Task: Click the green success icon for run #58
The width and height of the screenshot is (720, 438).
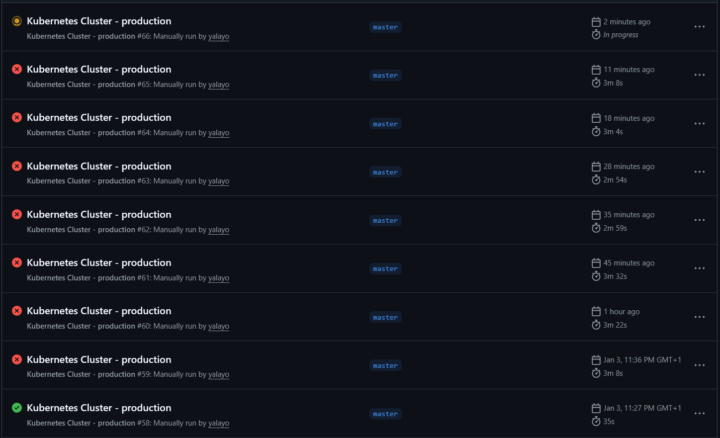Action: point(16,408)
